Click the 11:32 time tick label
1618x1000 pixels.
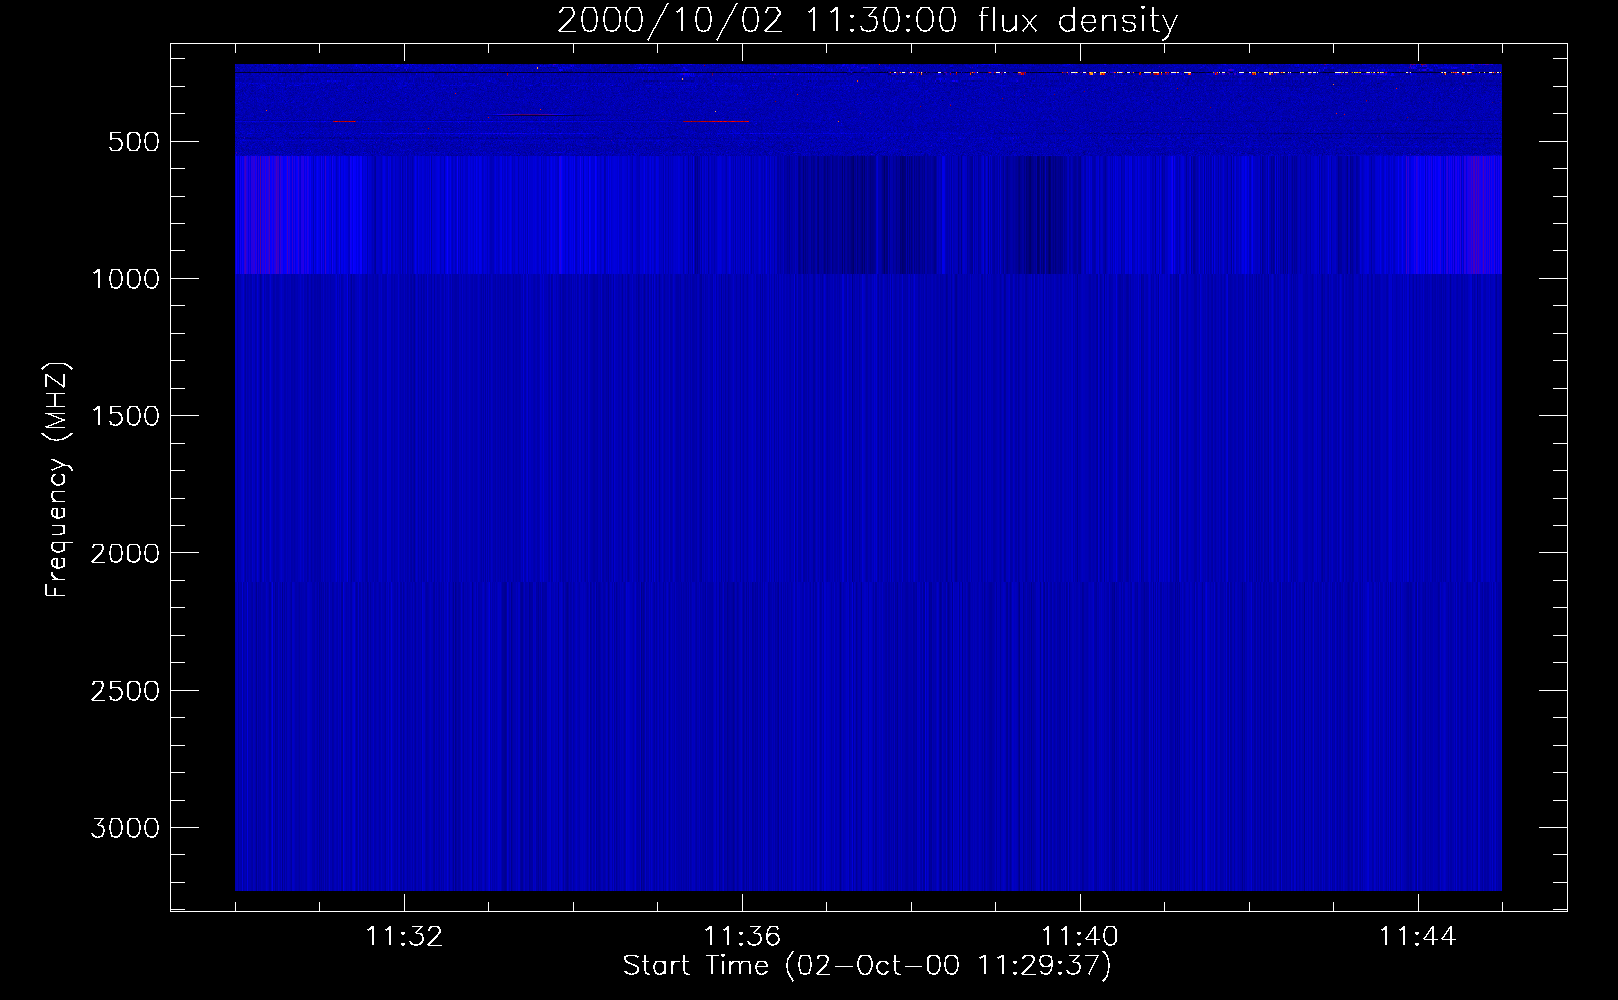(404, 937)
